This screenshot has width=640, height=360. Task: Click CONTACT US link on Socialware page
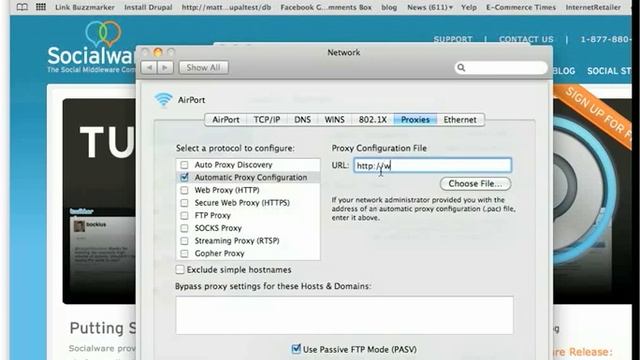coord(526,39)
